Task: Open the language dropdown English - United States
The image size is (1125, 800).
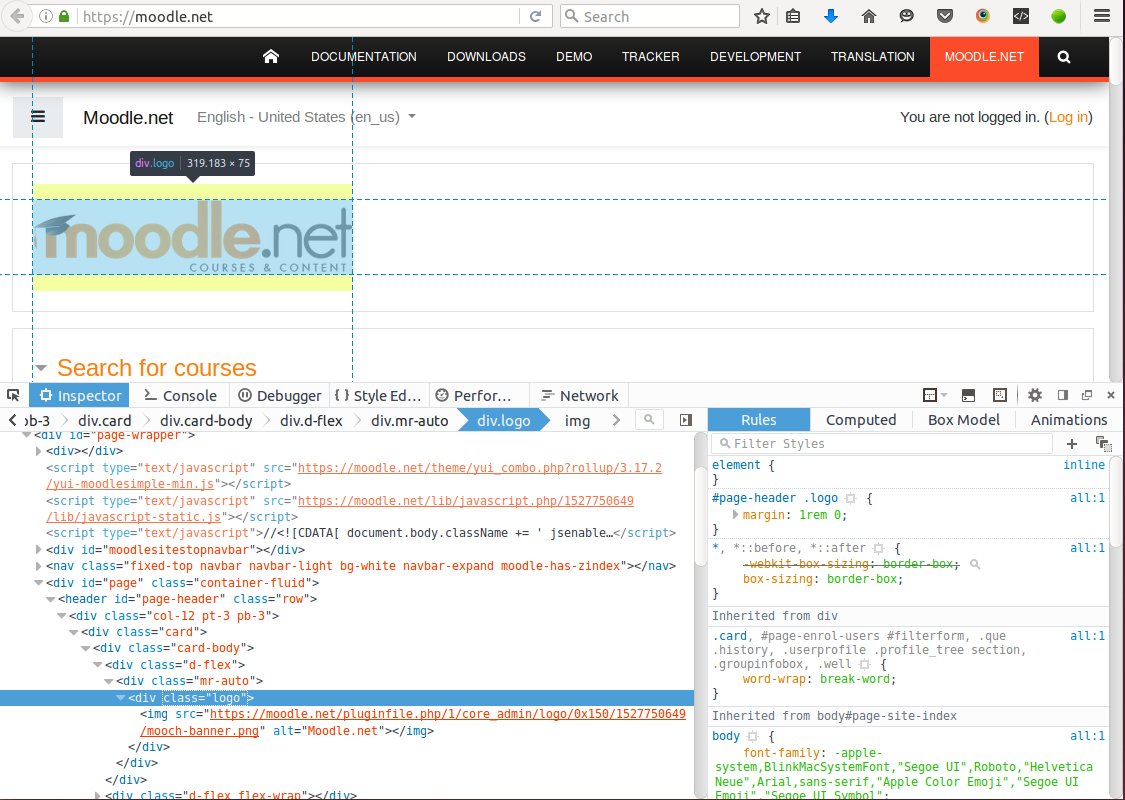Action: pos(306,117)
